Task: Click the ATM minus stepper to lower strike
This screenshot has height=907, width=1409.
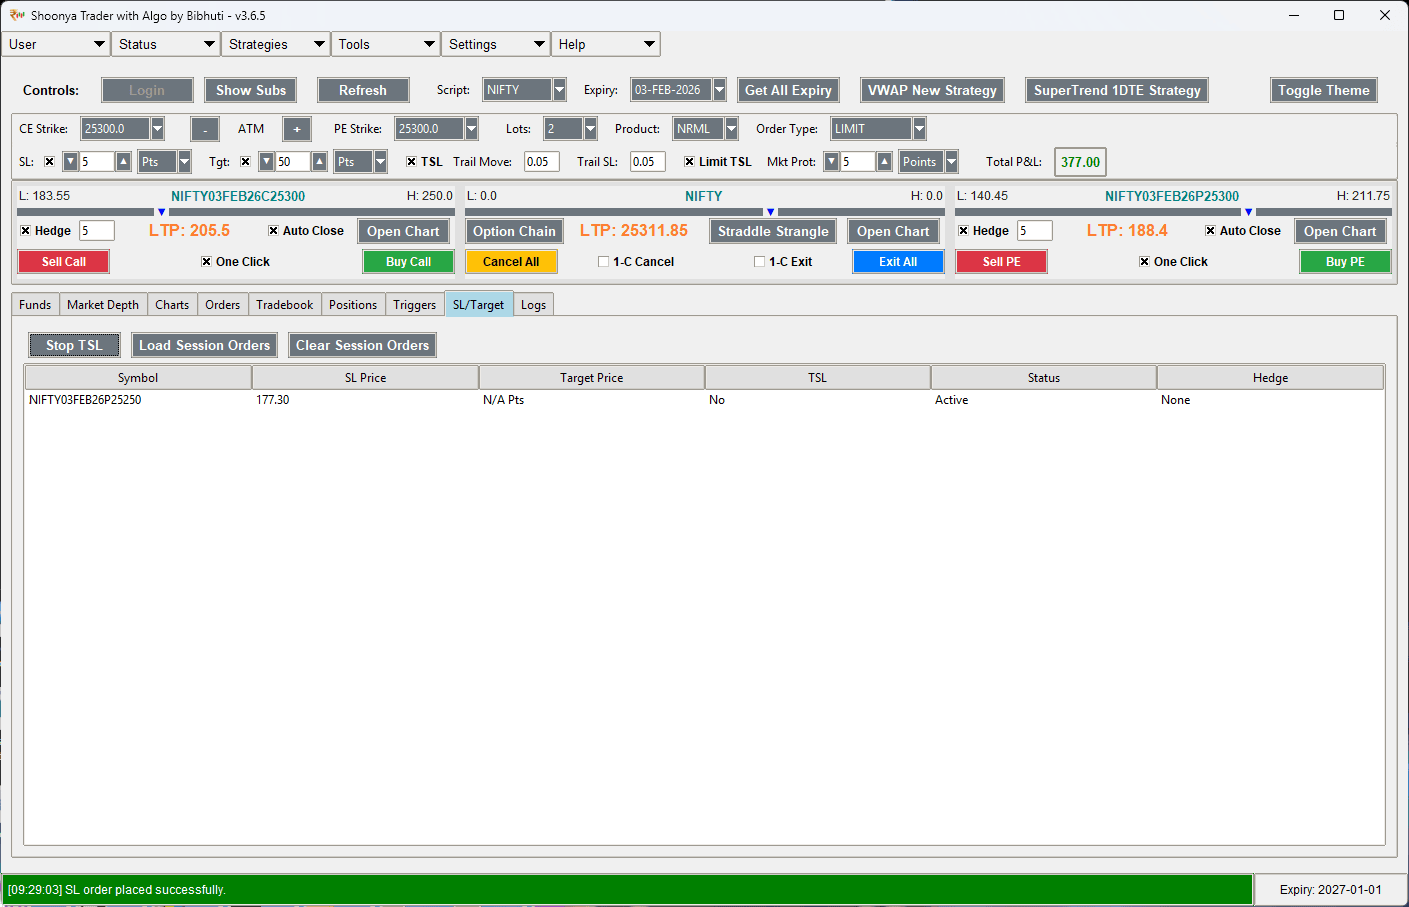Action: (x=205, y=128)
